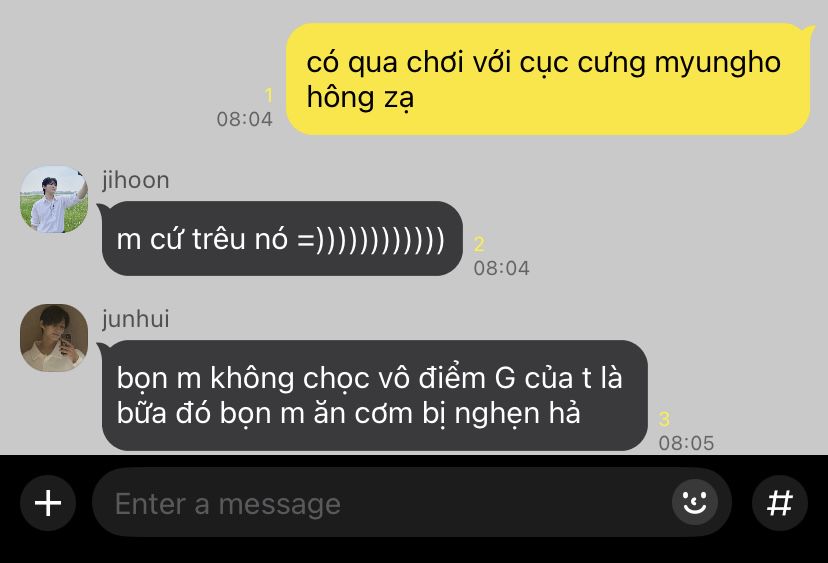Select jihoon's "m cứ trêu nó" message
The width and height of the screenshot is (828, 563).
pos(282,238)
